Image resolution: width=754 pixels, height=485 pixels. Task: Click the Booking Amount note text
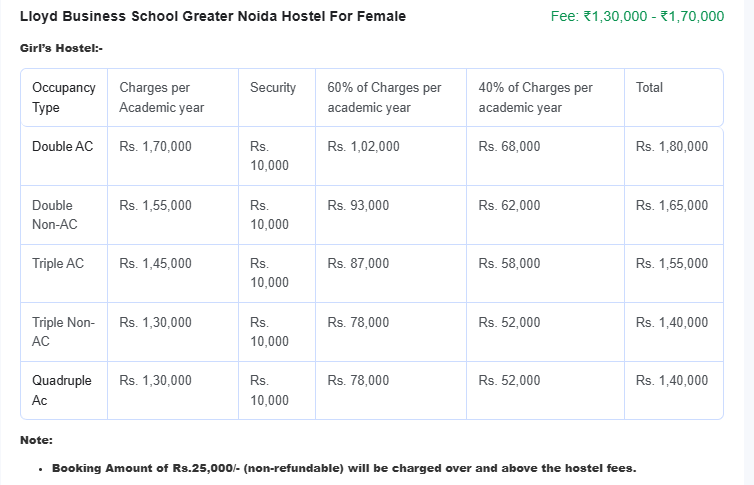coord(344,467)
